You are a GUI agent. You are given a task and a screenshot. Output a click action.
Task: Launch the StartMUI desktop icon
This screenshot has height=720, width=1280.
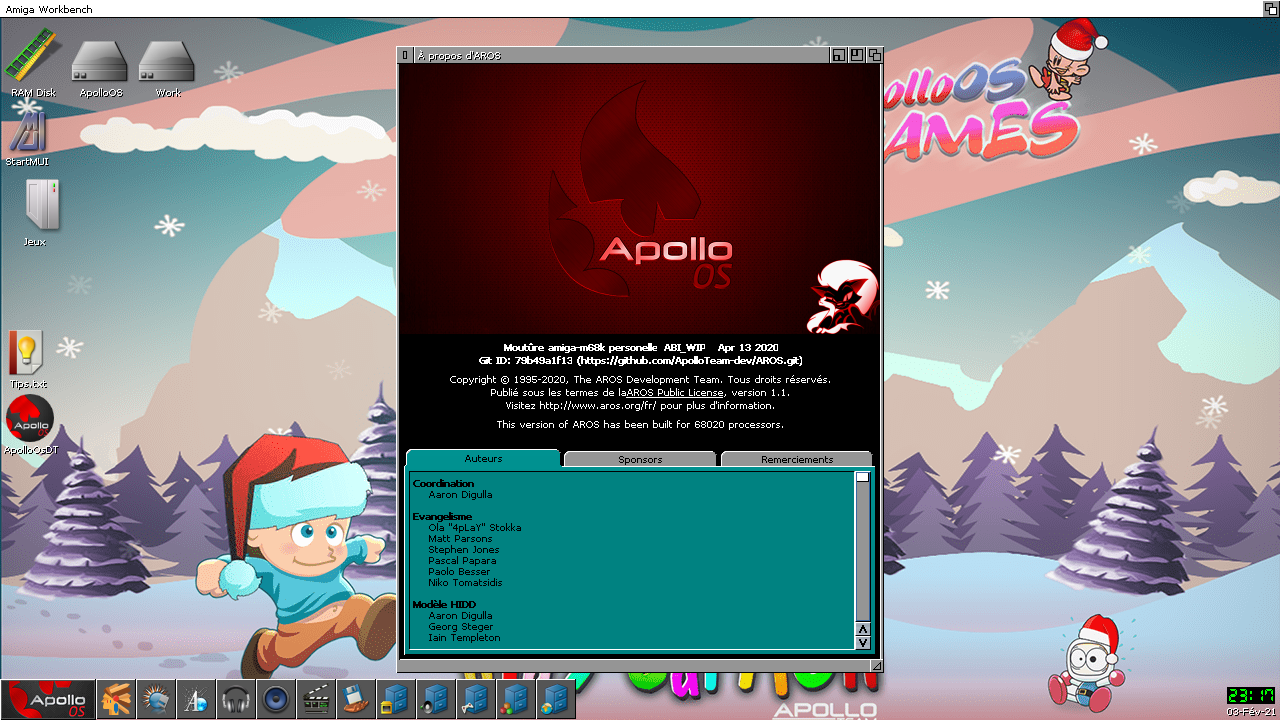point(27,138)
